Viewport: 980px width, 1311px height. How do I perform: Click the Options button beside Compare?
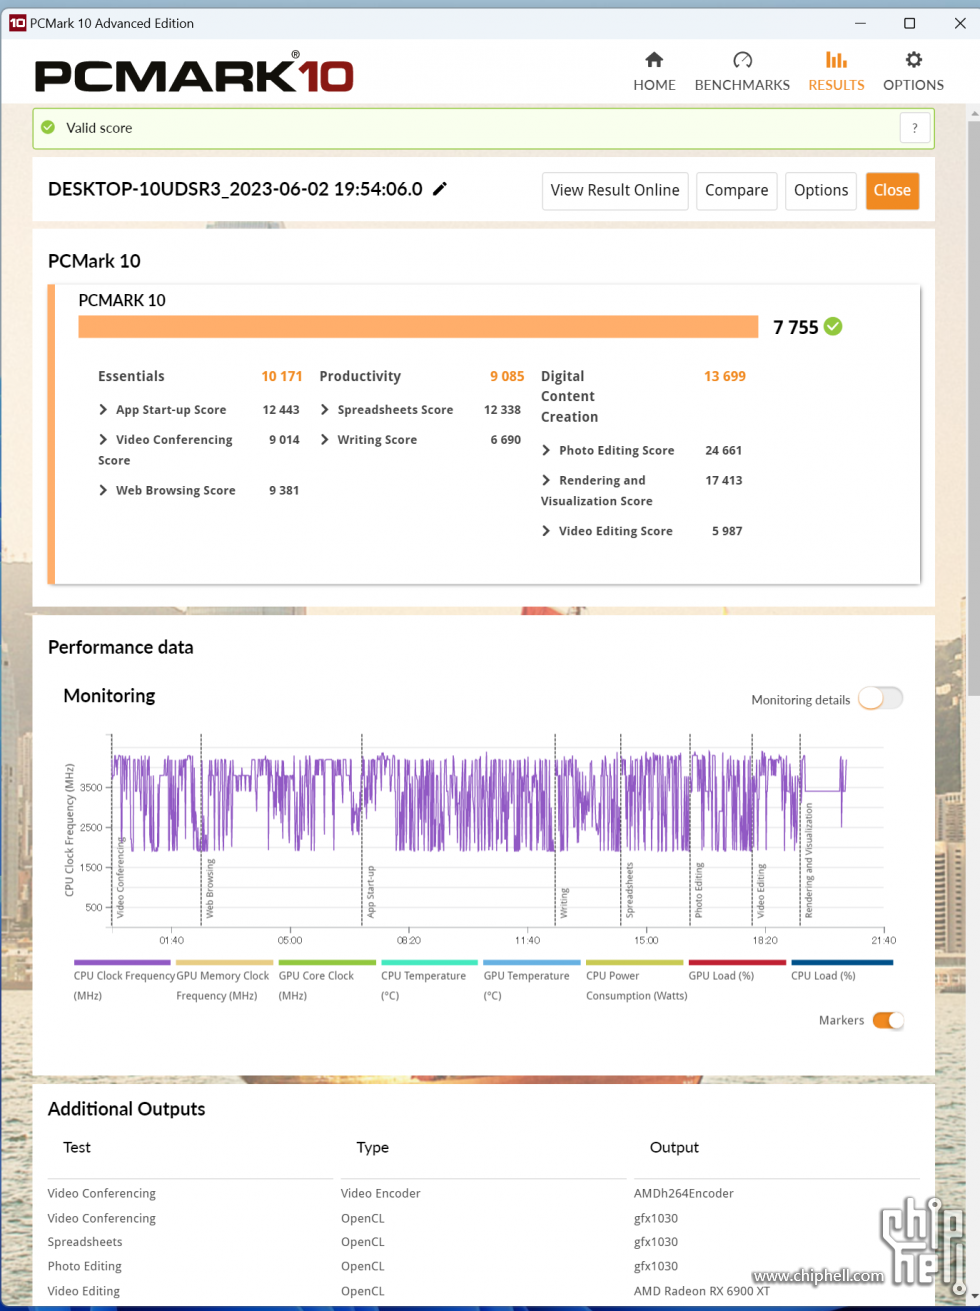click(821, 190)
